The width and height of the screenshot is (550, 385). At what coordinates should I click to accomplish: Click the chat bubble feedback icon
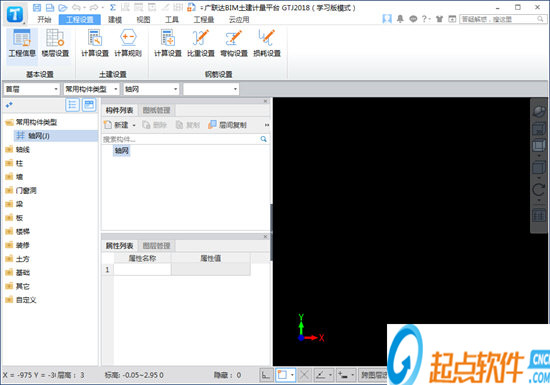click(413, 19)
